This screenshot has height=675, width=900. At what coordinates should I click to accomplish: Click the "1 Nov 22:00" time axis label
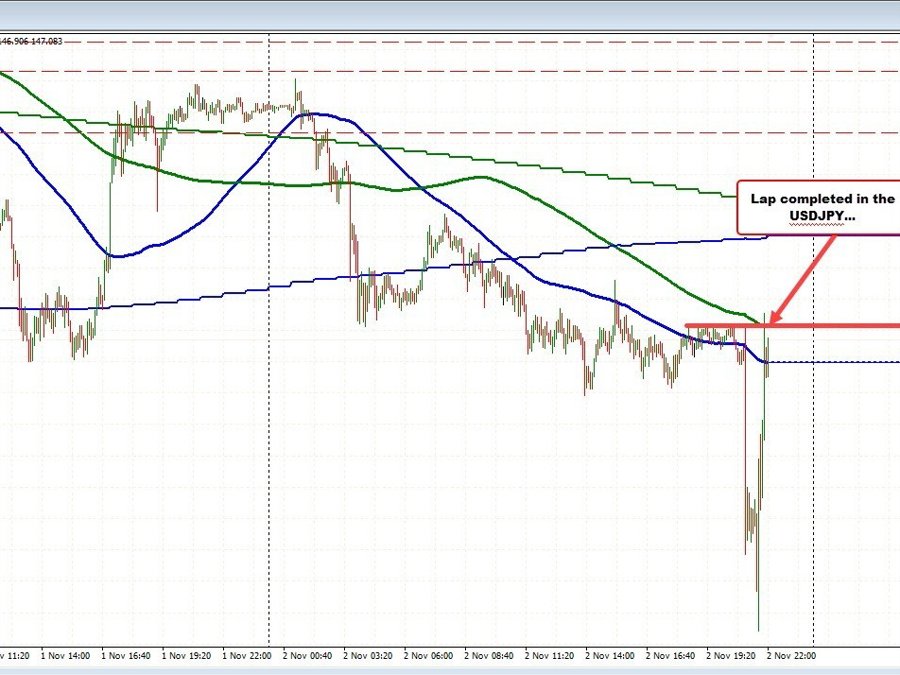point(247,656)
